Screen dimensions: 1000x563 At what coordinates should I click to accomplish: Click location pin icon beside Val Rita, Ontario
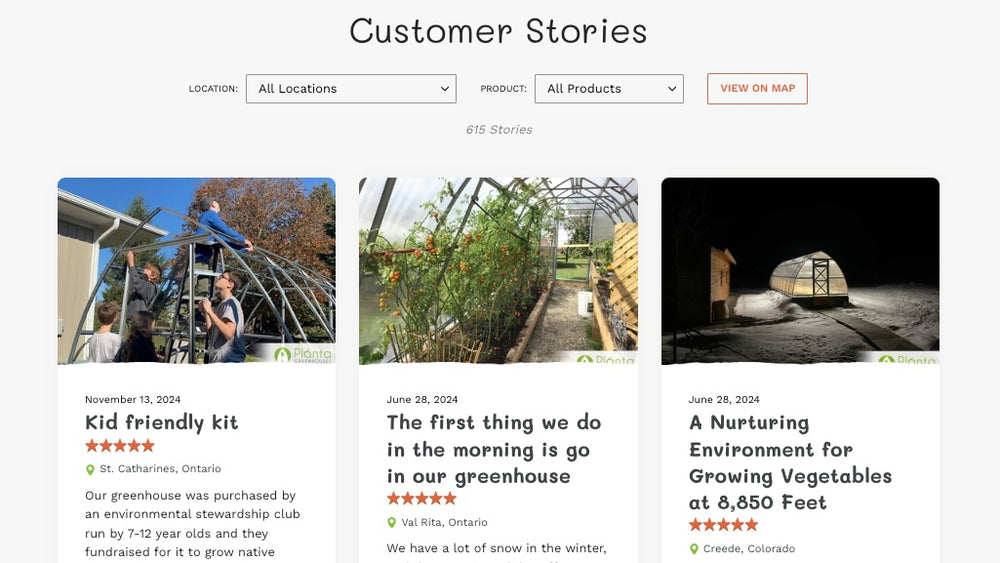click(392, 523)
